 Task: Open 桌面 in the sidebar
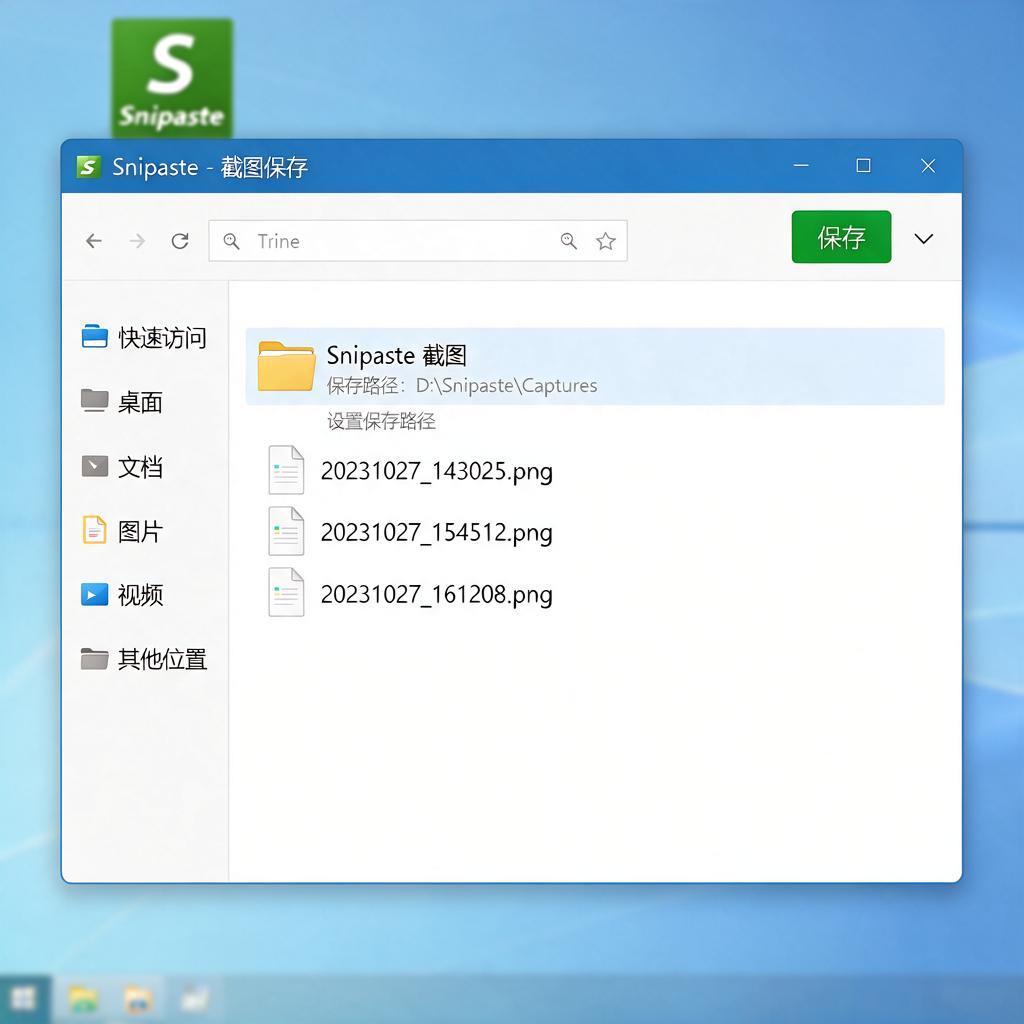(122, 402)
